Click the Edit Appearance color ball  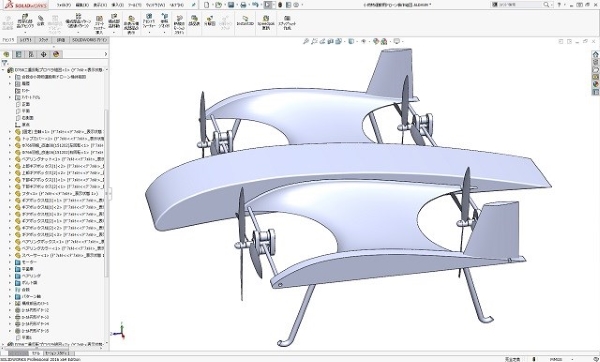(x=376, y=41)
